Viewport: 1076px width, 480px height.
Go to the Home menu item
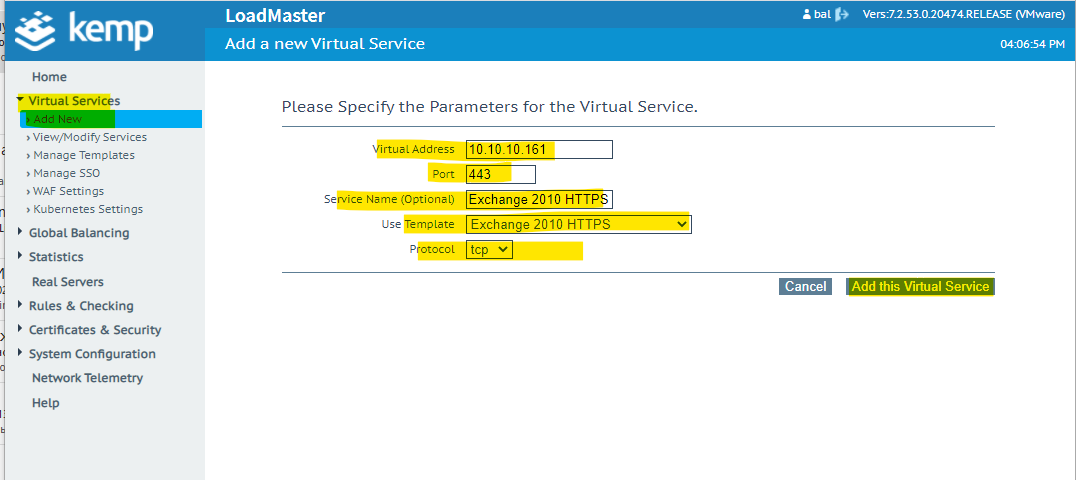(49, 77)
